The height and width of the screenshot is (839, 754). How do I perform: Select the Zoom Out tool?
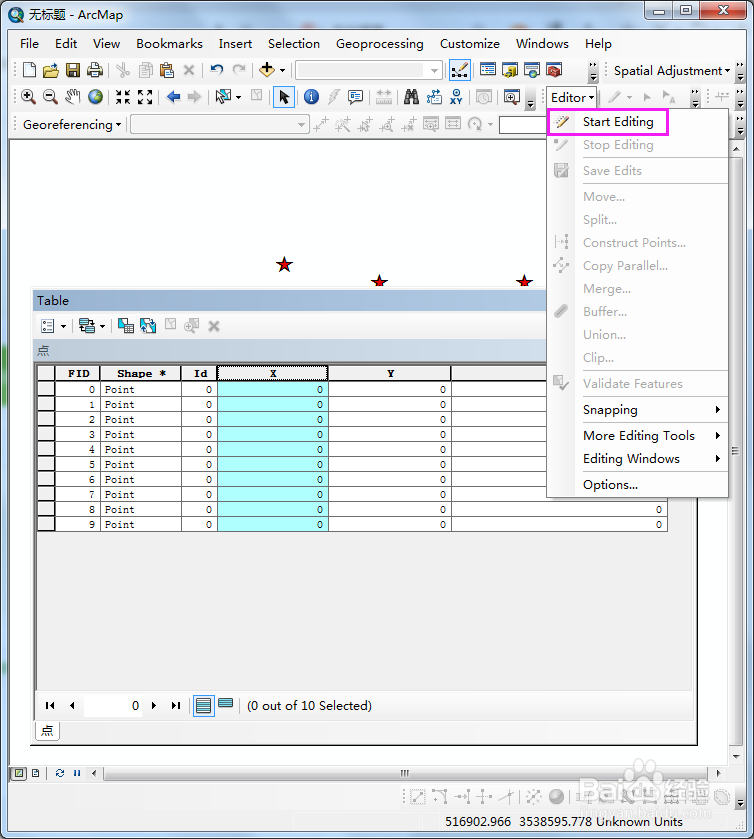coord(50,97)
